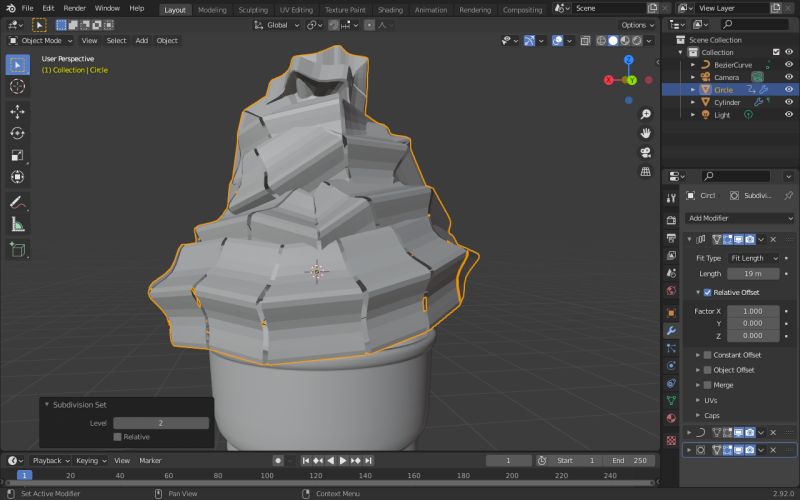Open the viewport Add menu
800x500 pixels.
(x=142, y=41)
